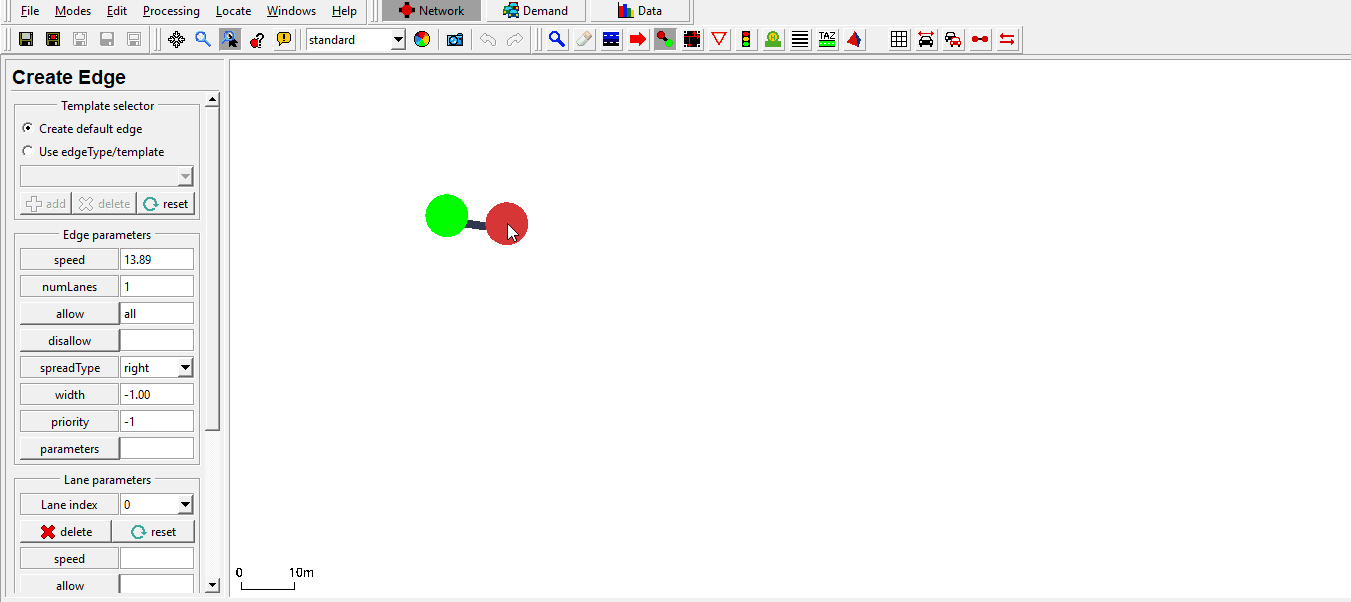The height and width of the screenshot is (602, 1351).
Task: Select the Inspect mode magnifier tool
Action: pos(557,40)
